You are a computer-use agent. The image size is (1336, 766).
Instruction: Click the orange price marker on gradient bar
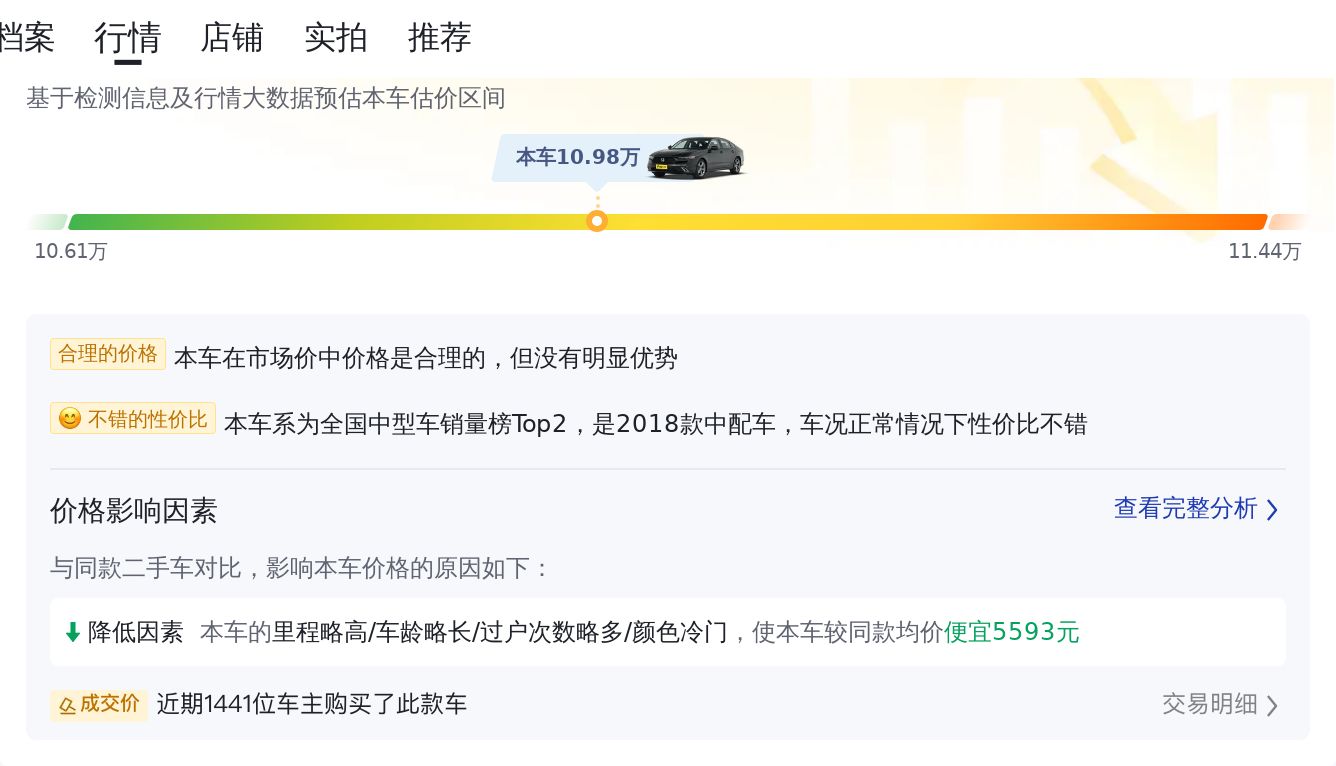tap(597, 221)
